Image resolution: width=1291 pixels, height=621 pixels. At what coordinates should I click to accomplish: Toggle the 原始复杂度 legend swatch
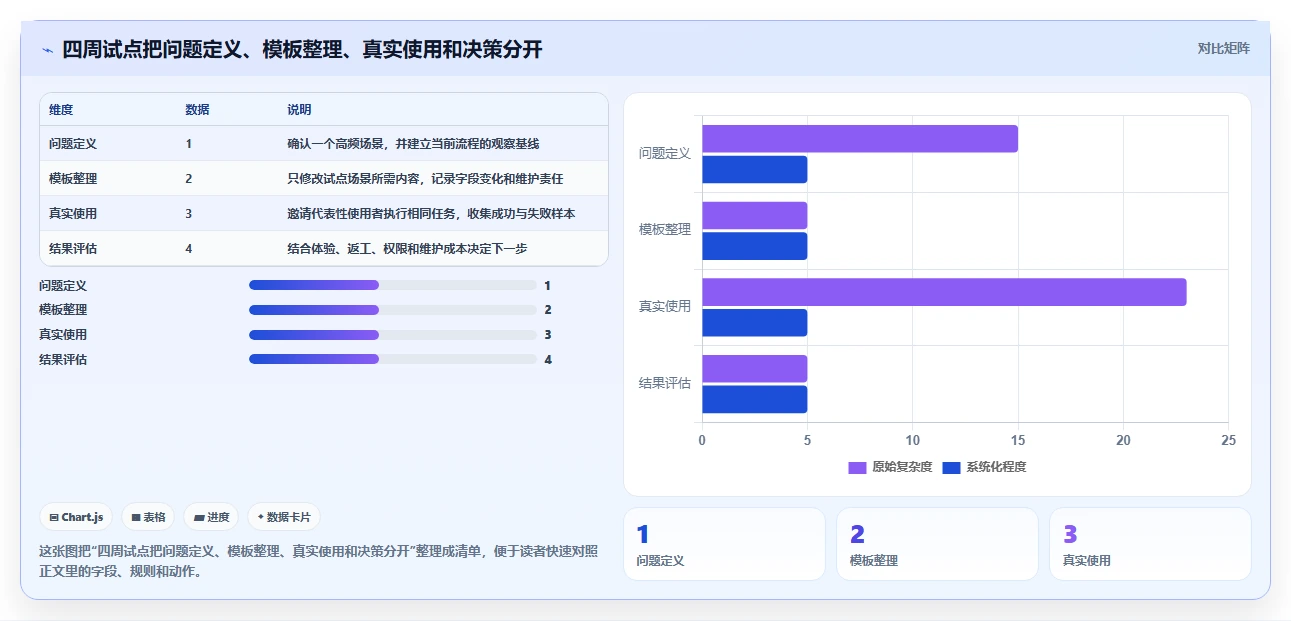(857, 467)
